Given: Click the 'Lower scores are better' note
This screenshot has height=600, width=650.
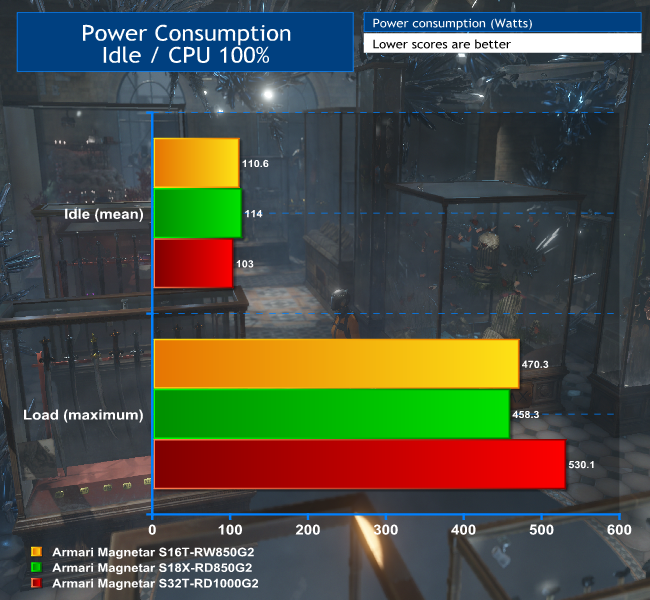Looking at the screenshot, I should click(502, 43).
